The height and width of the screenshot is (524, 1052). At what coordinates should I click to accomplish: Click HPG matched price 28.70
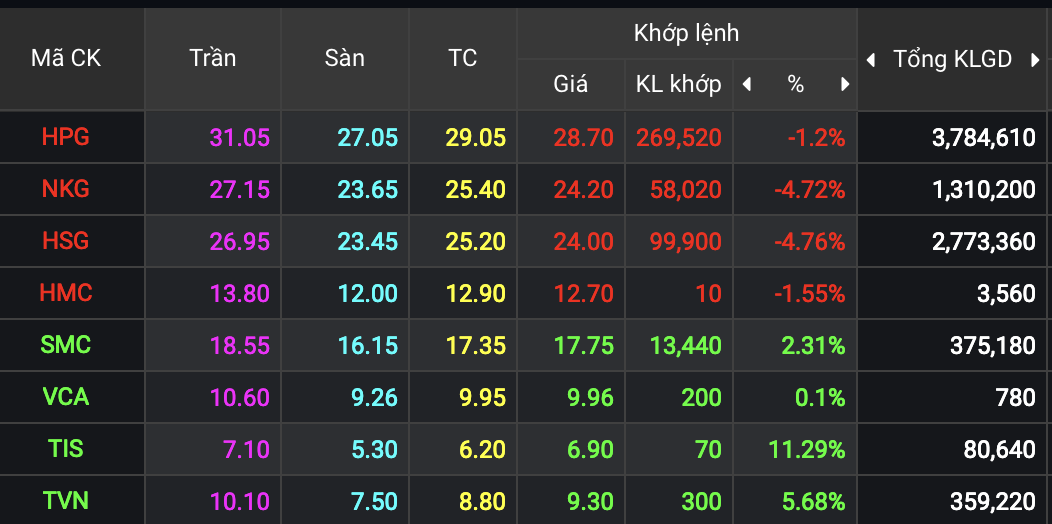[x=583, y=138]
